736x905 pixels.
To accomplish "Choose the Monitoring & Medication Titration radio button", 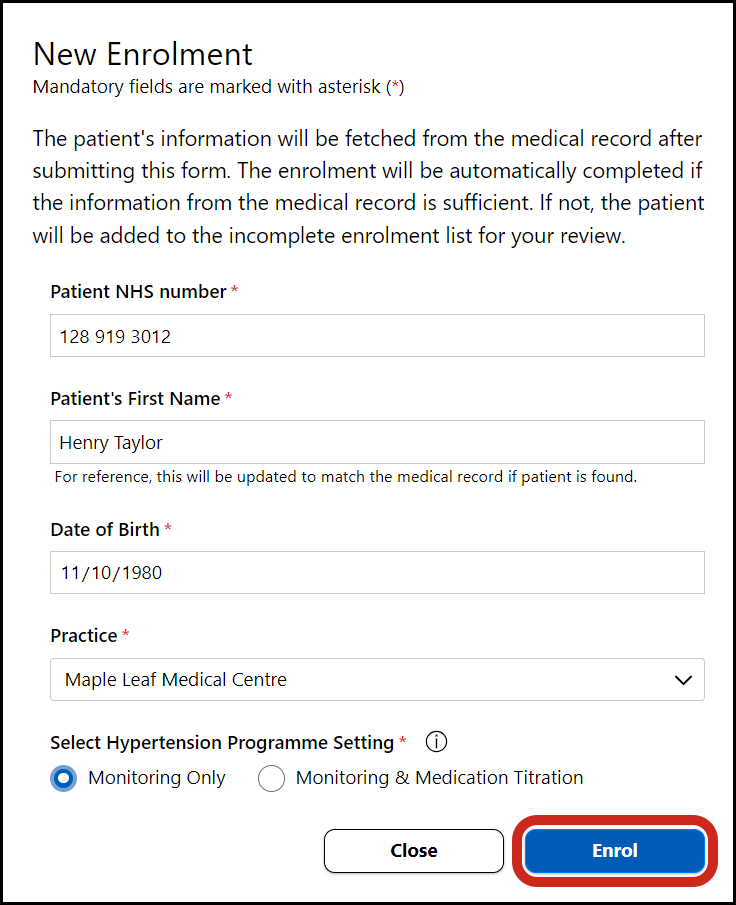I will coord(271,778).
